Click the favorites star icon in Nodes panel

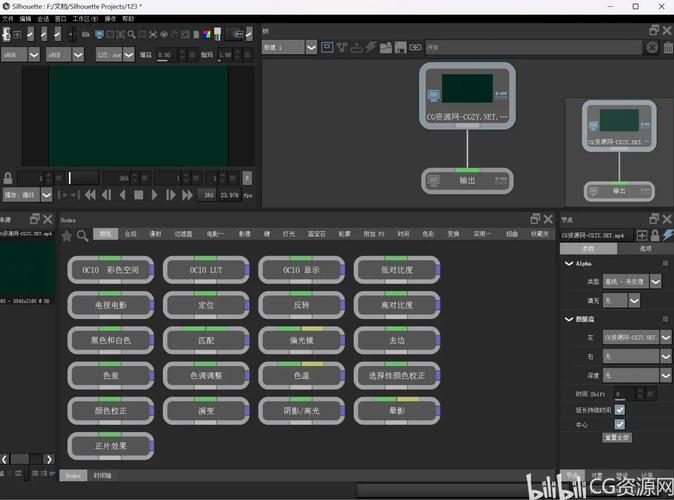click(67, 235)
